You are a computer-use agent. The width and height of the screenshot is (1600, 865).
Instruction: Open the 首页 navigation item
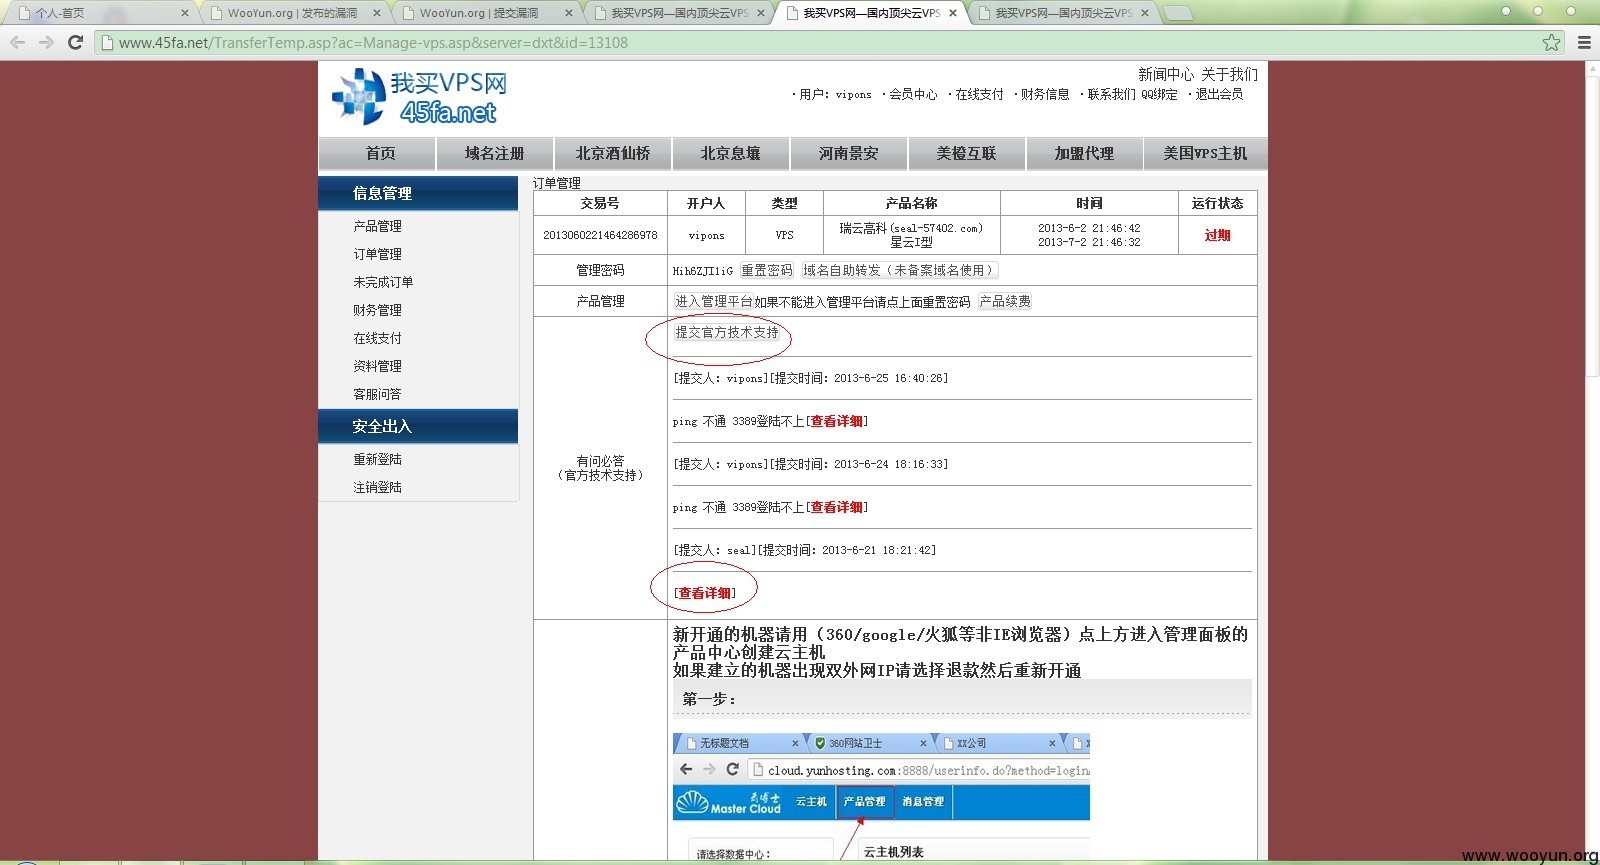pyautogui.click(x=380, y=153)
